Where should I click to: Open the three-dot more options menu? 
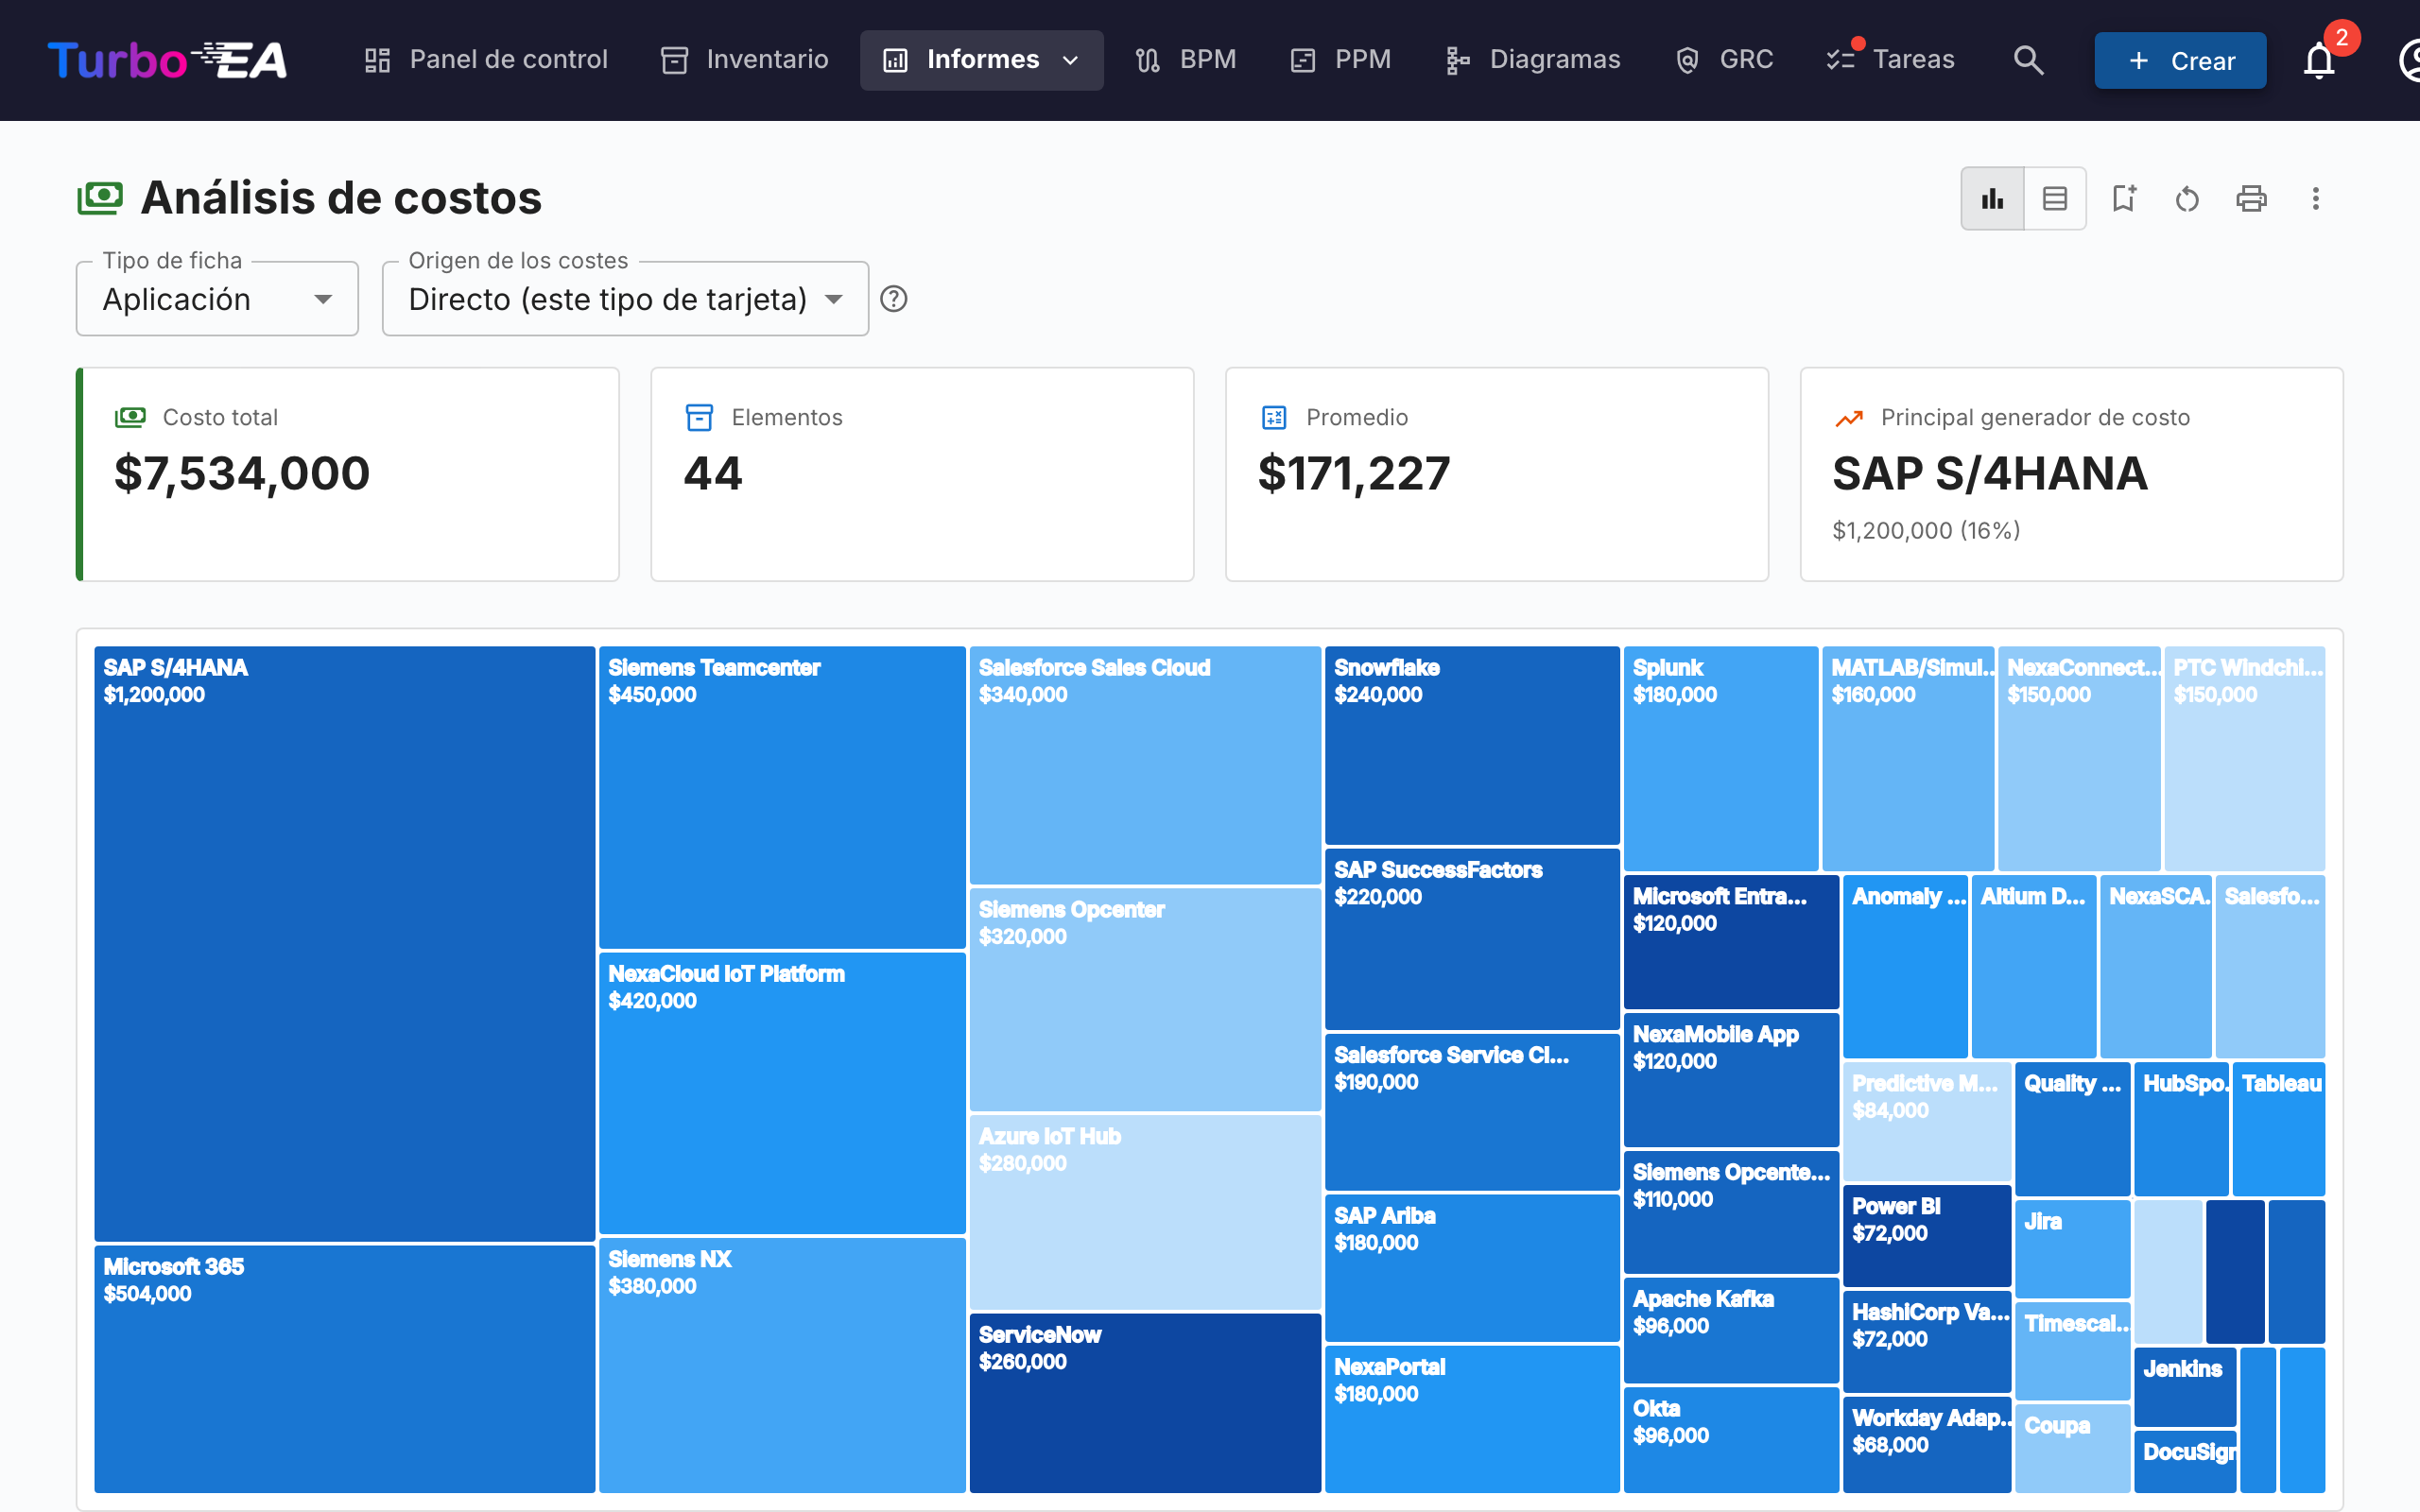coord(2315,198)
